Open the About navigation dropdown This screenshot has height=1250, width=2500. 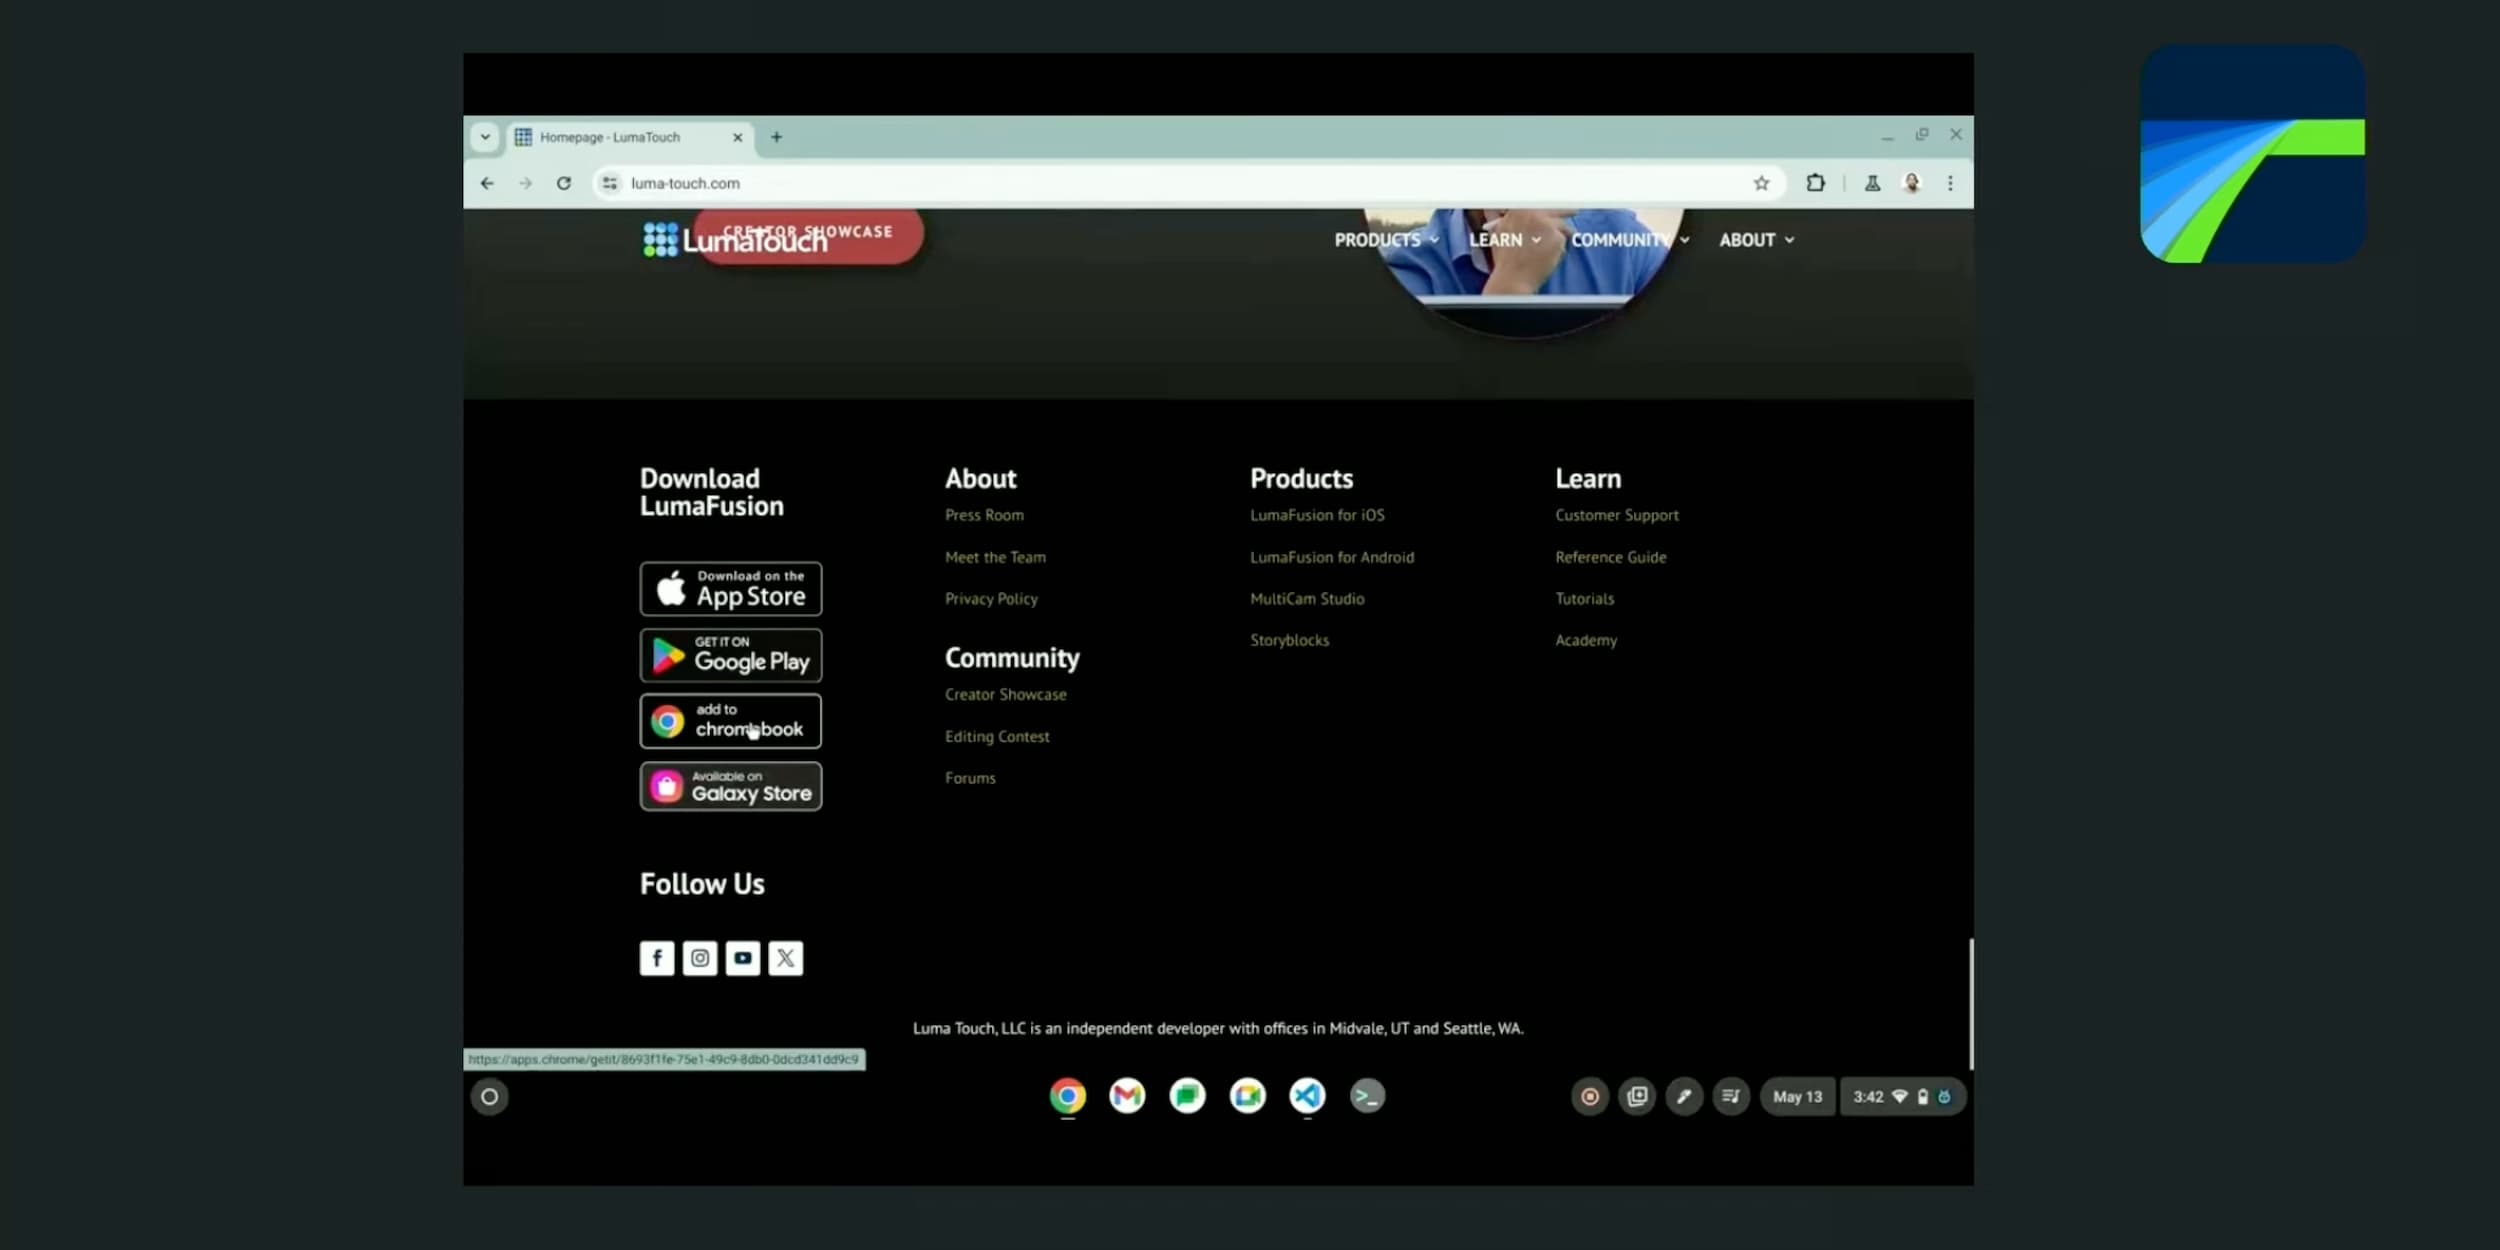point(1756,240)
